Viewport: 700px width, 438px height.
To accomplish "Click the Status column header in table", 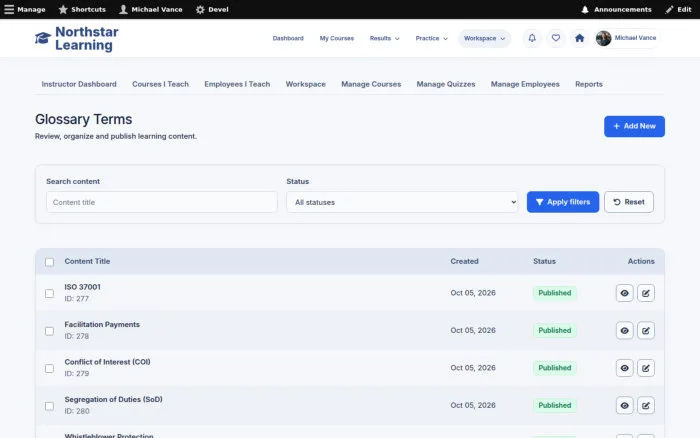I will 544,261.
